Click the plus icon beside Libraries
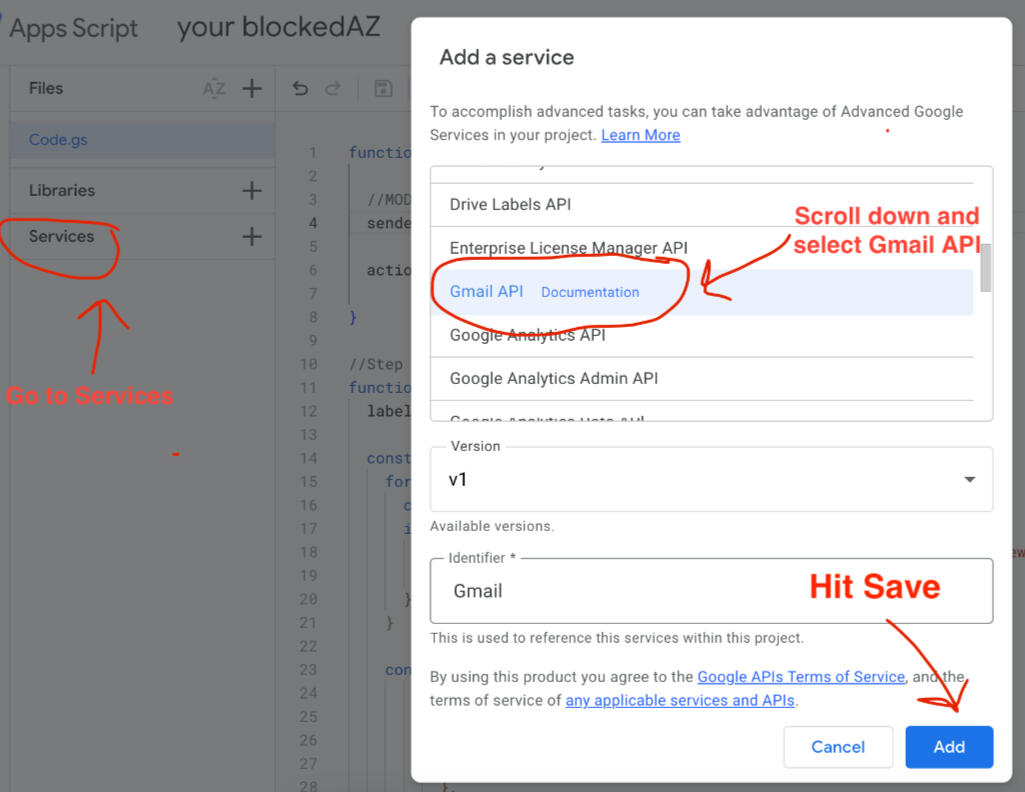The image size is (1025, 792). coord(252,190)
